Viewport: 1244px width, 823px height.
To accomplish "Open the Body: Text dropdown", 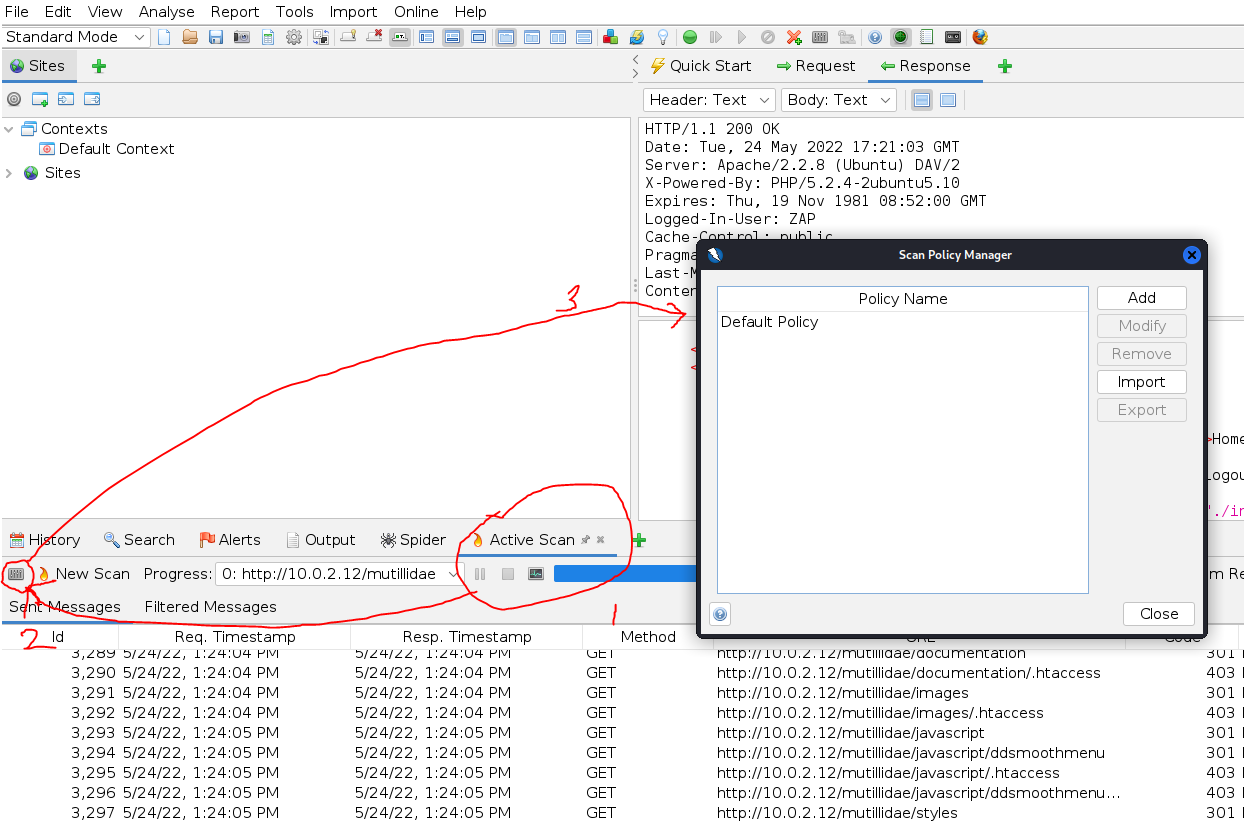I will click(x=839, y=100).
